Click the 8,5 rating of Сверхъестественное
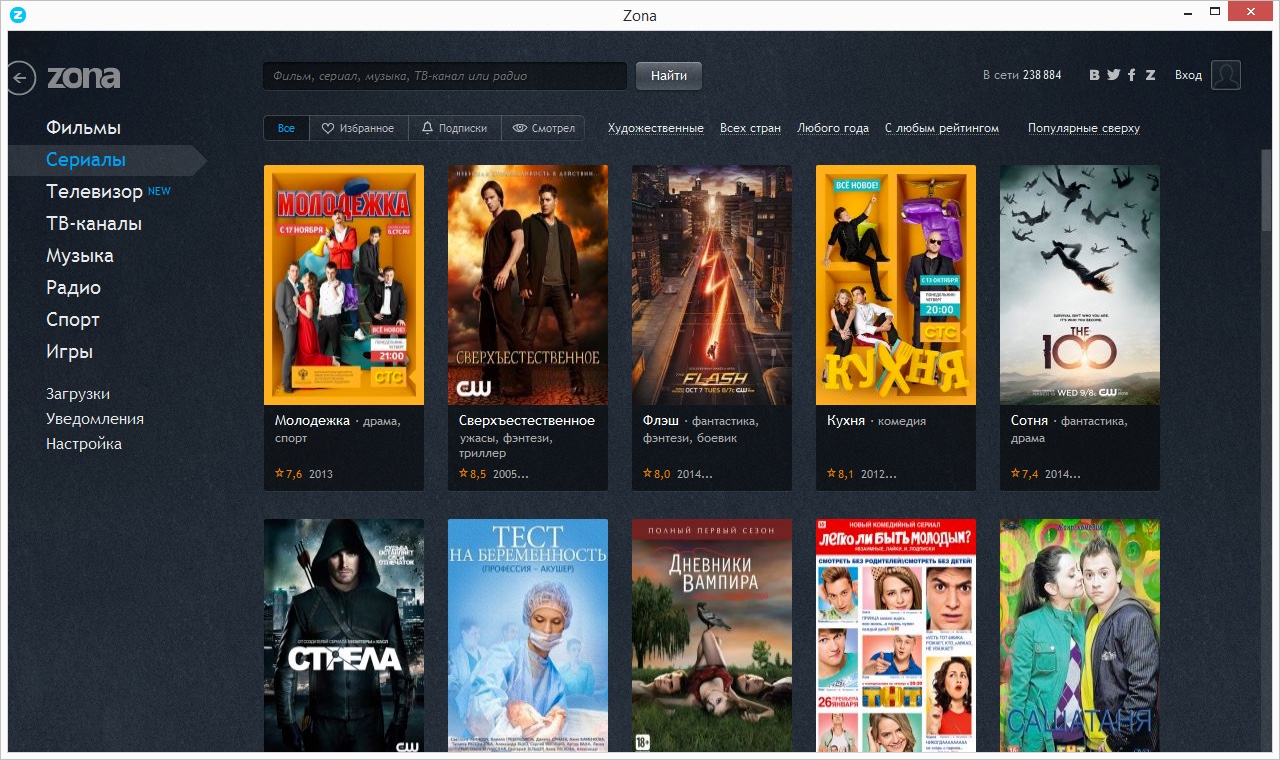 (x=472, y=474)
